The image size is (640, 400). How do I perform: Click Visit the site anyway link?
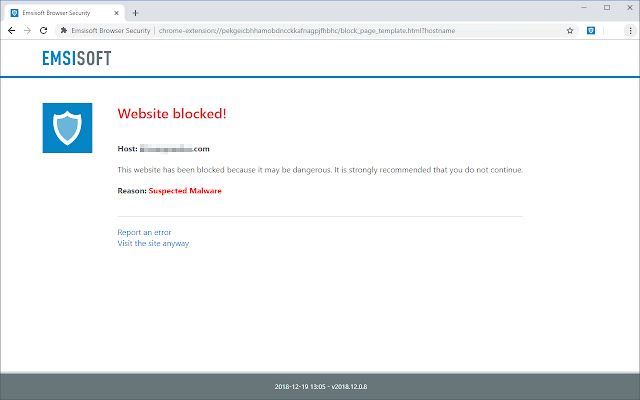[153, 243]
